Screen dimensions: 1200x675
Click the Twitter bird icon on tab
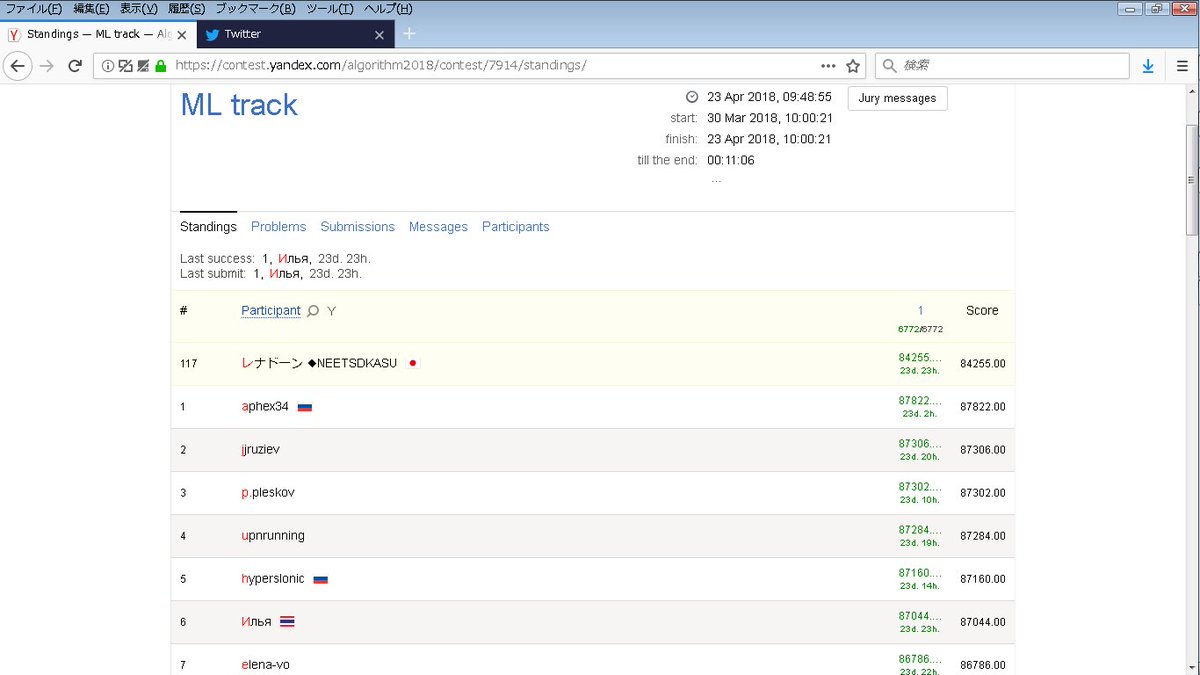211,34
